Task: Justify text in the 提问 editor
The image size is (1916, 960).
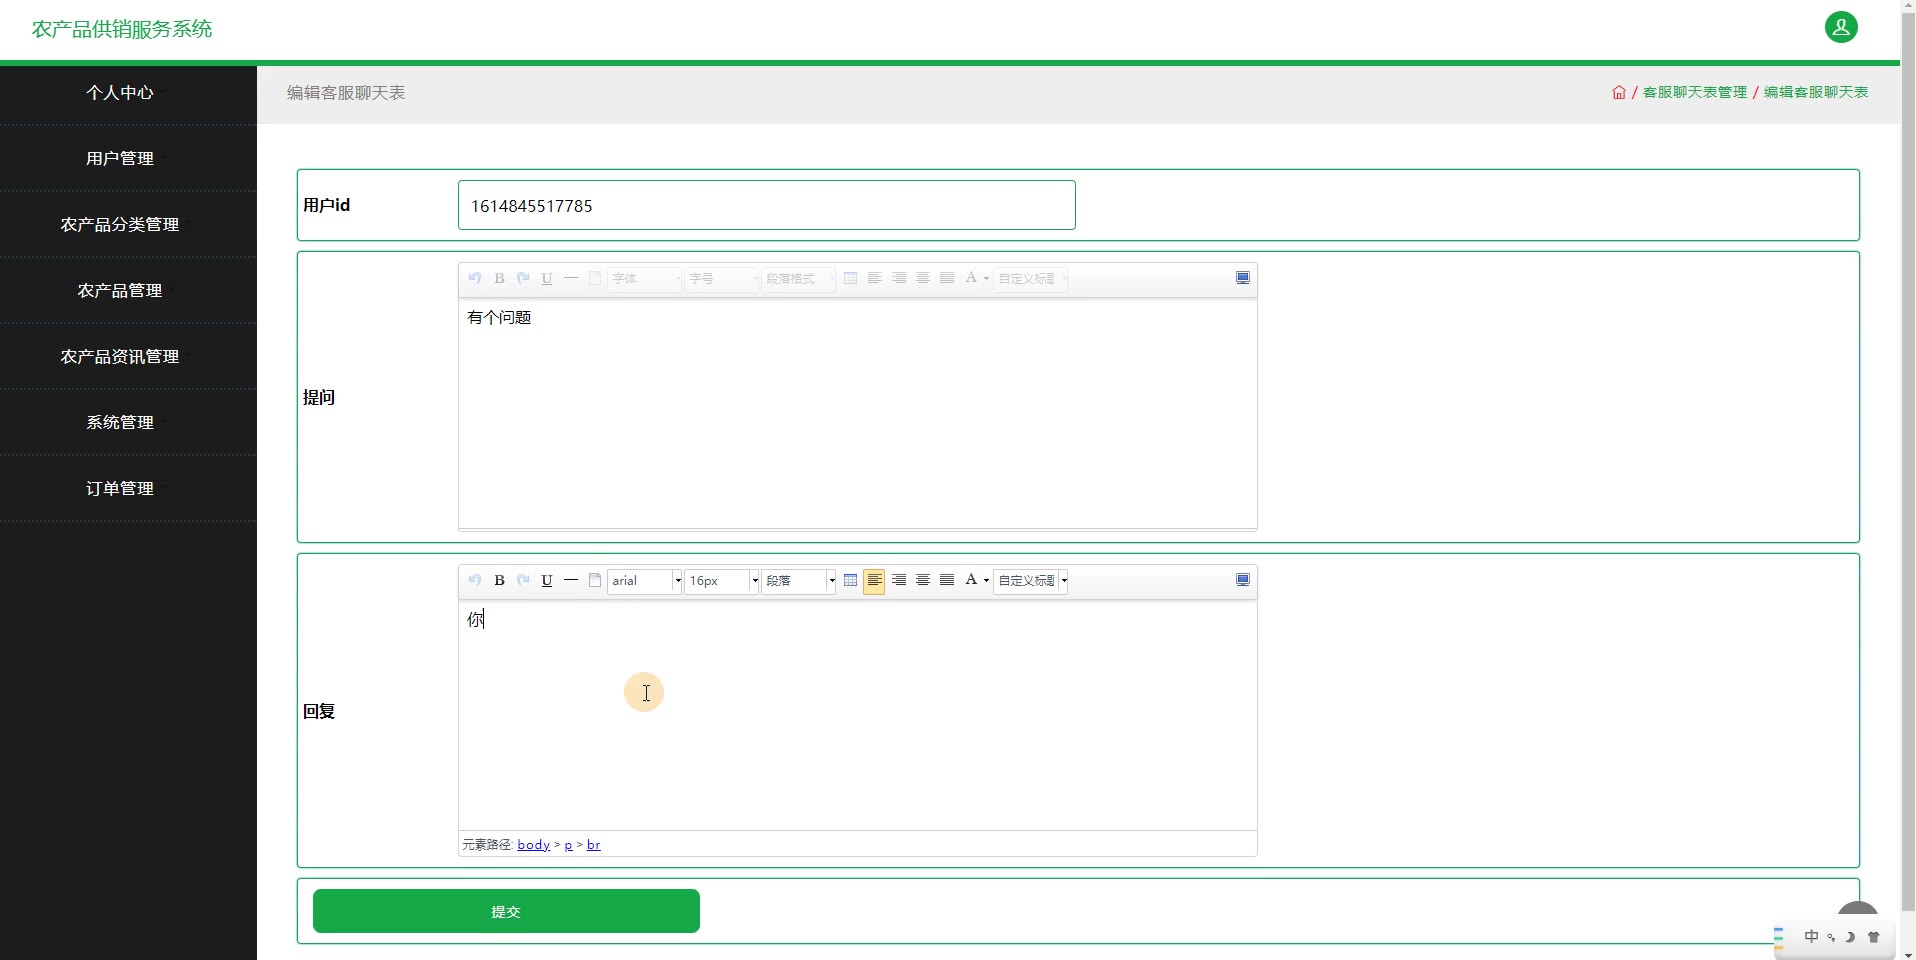Action: tap(947, 278)
